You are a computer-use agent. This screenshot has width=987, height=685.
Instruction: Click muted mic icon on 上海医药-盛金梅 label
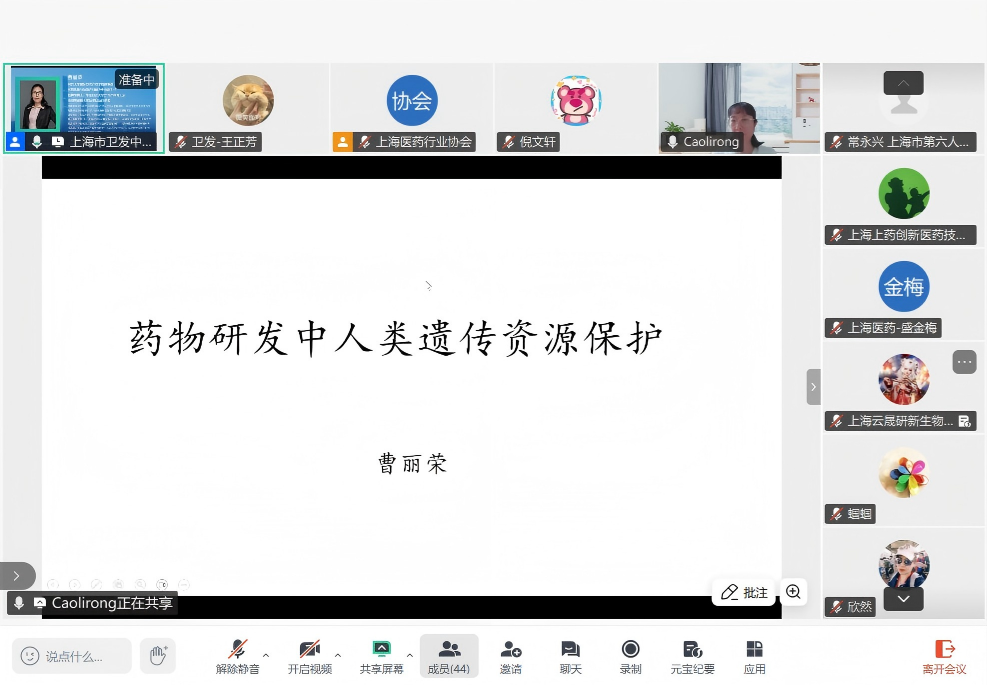(836, 328)
